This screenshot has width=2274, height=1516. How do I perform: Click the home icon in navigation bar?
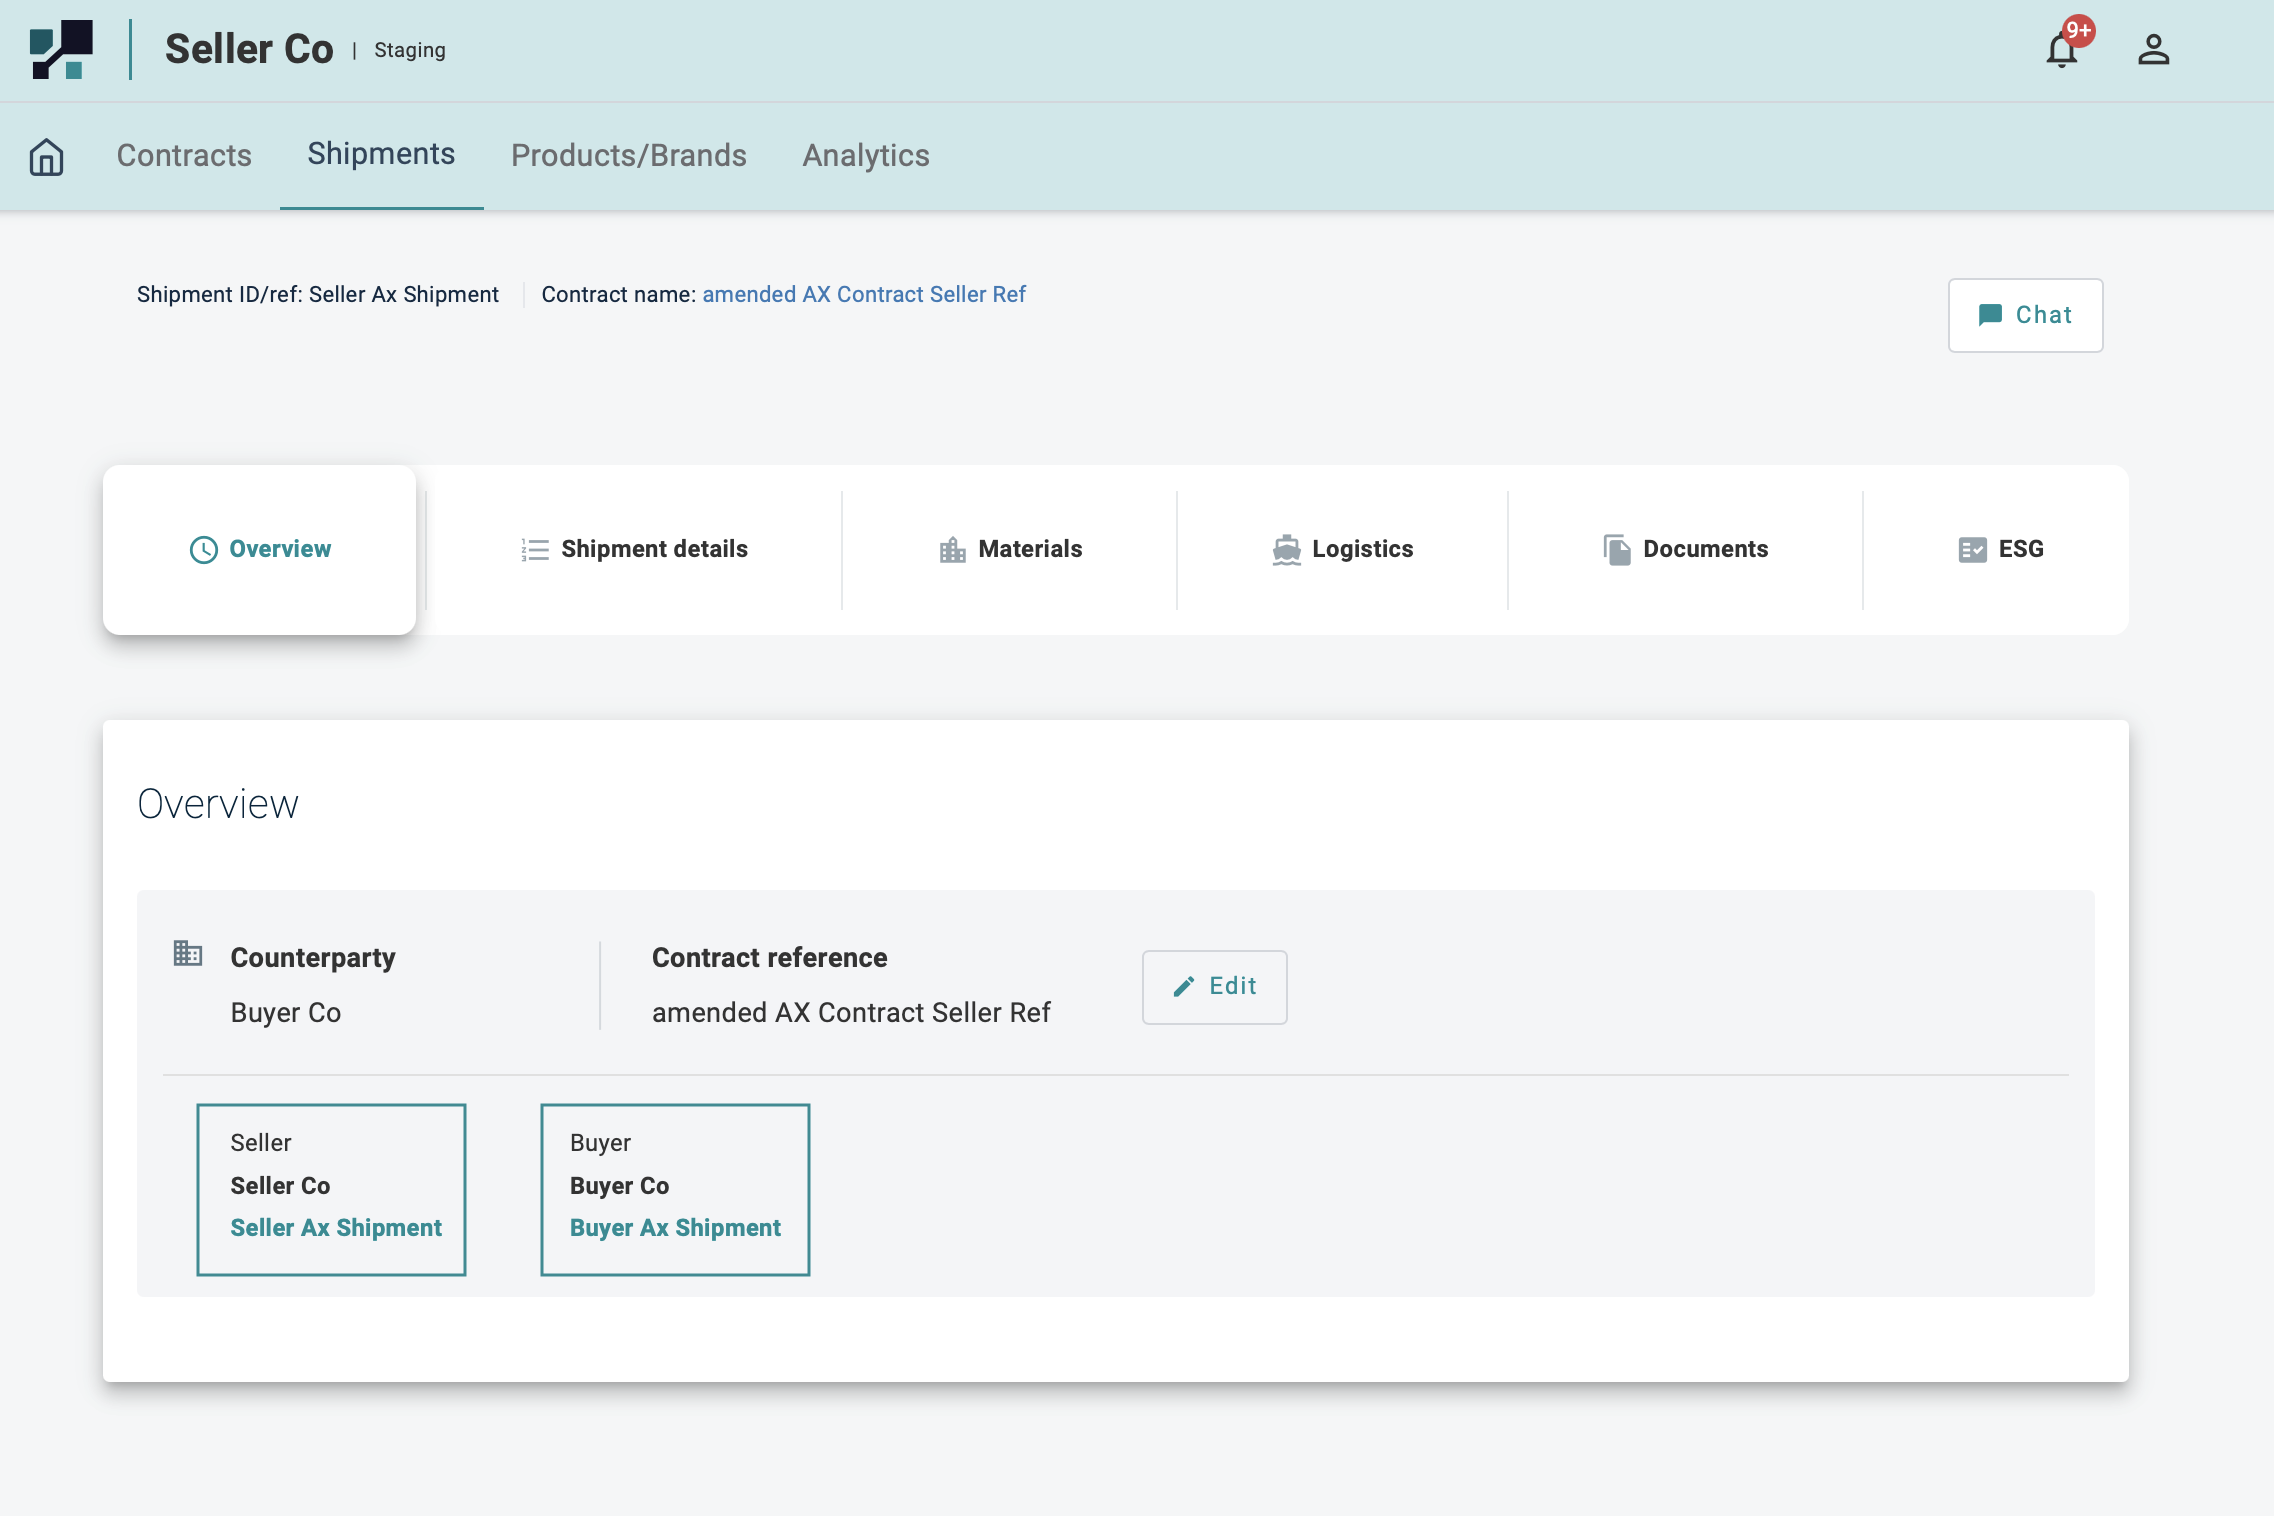click(x=47, y=156)
